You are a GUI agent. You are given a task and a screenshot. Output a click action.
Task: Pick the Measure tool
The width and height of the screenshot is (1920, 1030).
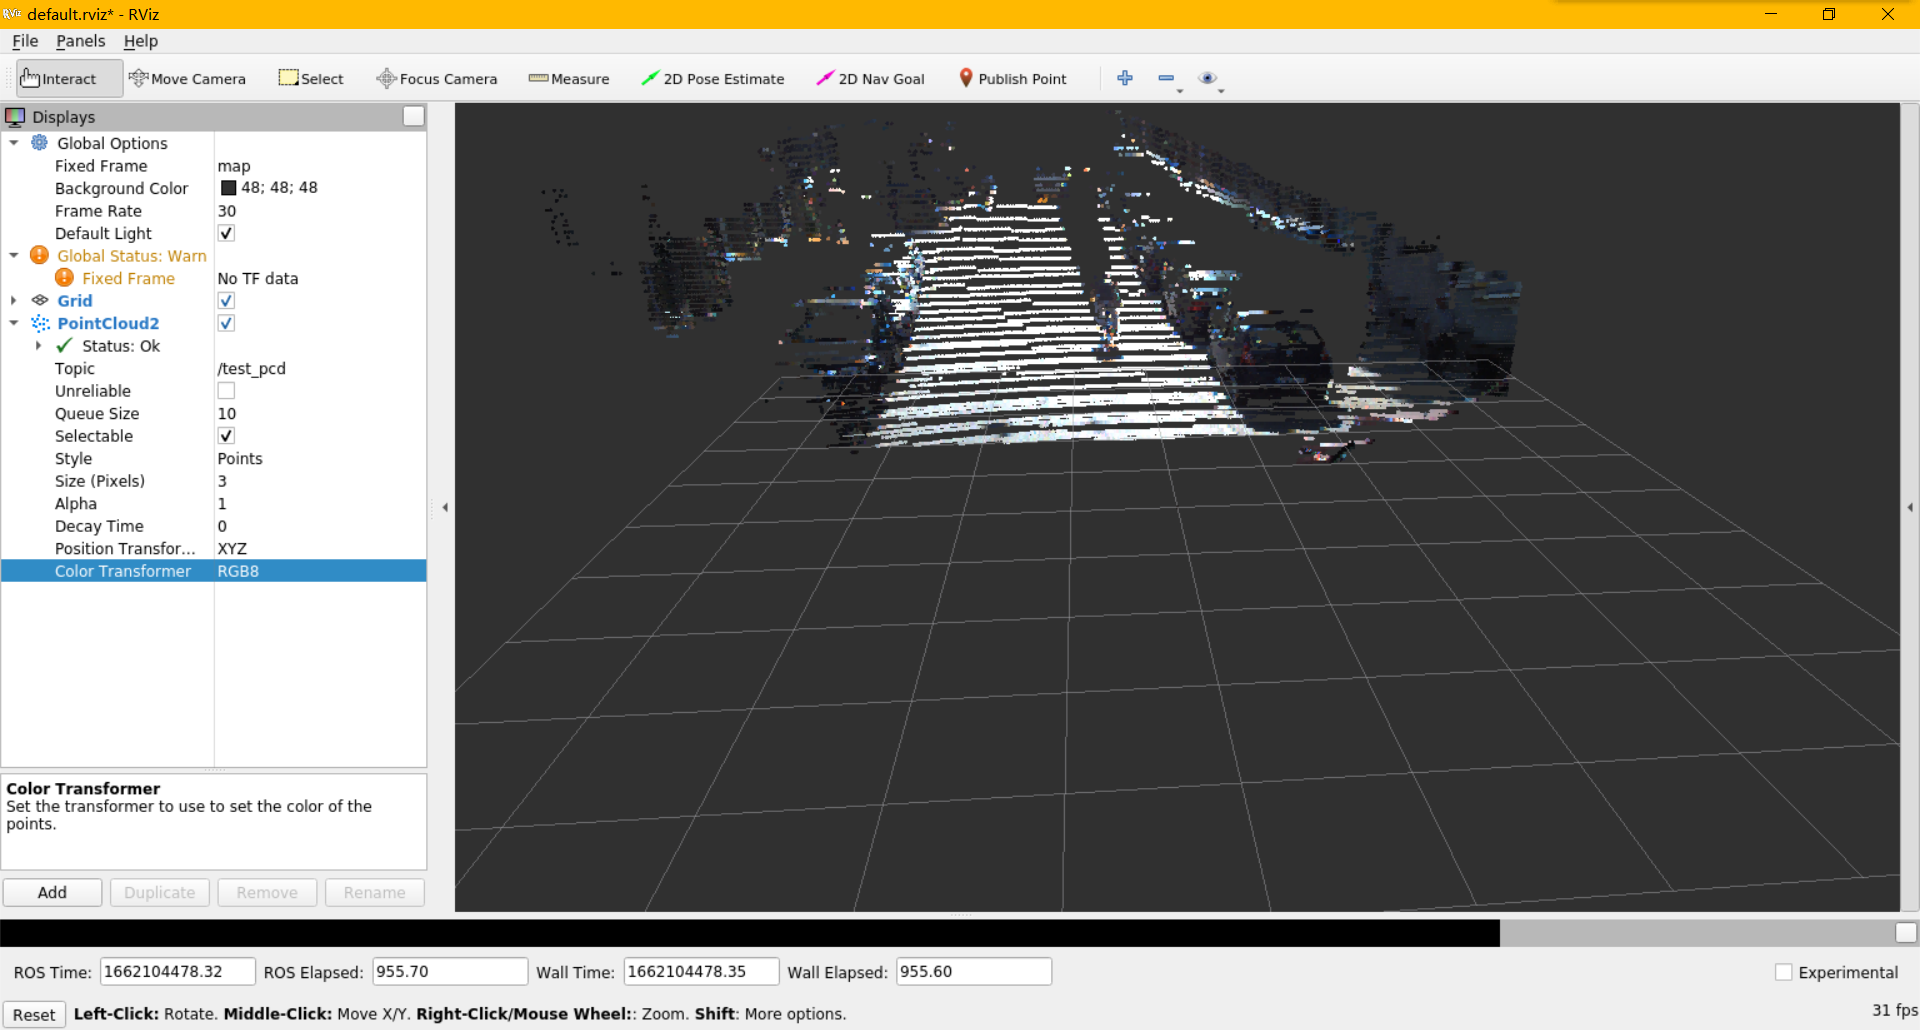[x=568, y=79]
